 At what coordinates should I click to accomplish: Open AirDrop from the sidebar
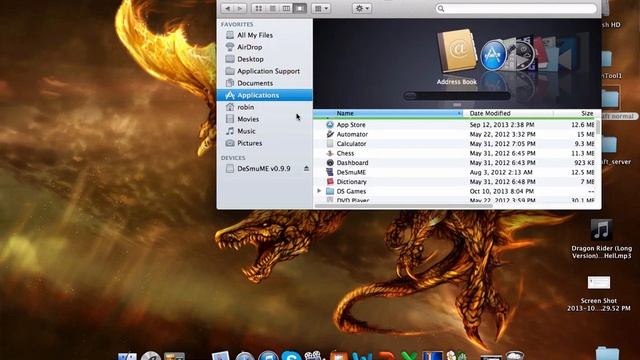click(264, 47)
